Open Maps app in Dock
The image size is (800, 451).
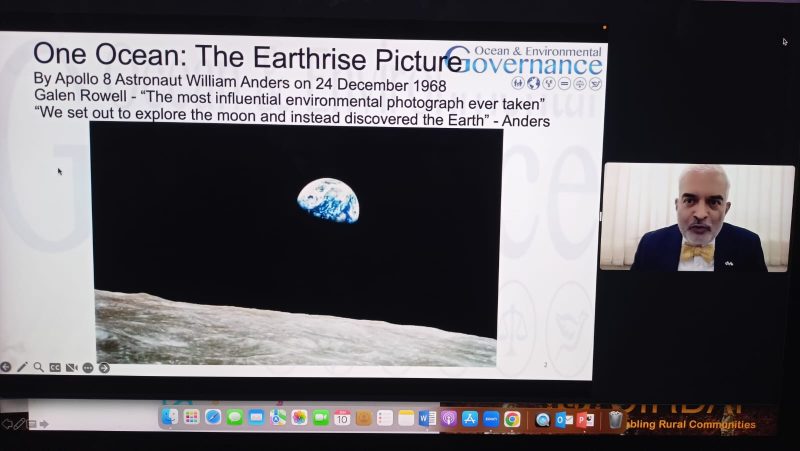278,418
